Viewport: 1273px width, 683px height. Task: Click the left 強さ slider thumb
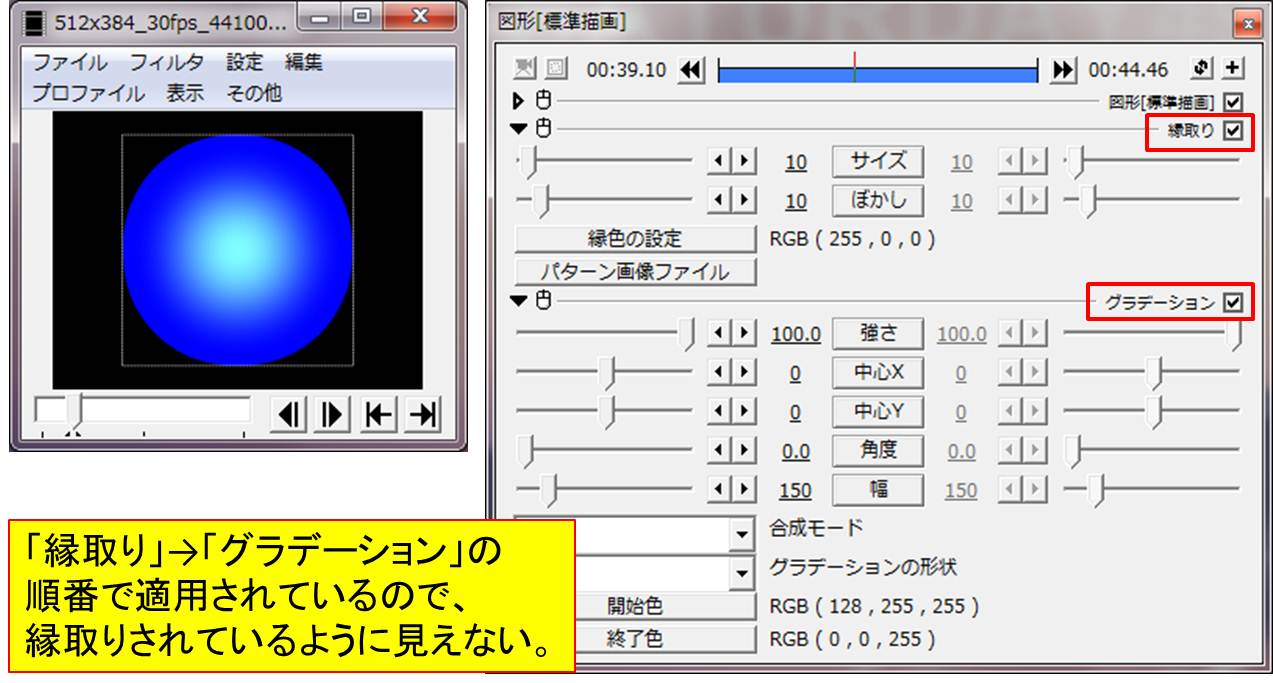tap(687, 333)
